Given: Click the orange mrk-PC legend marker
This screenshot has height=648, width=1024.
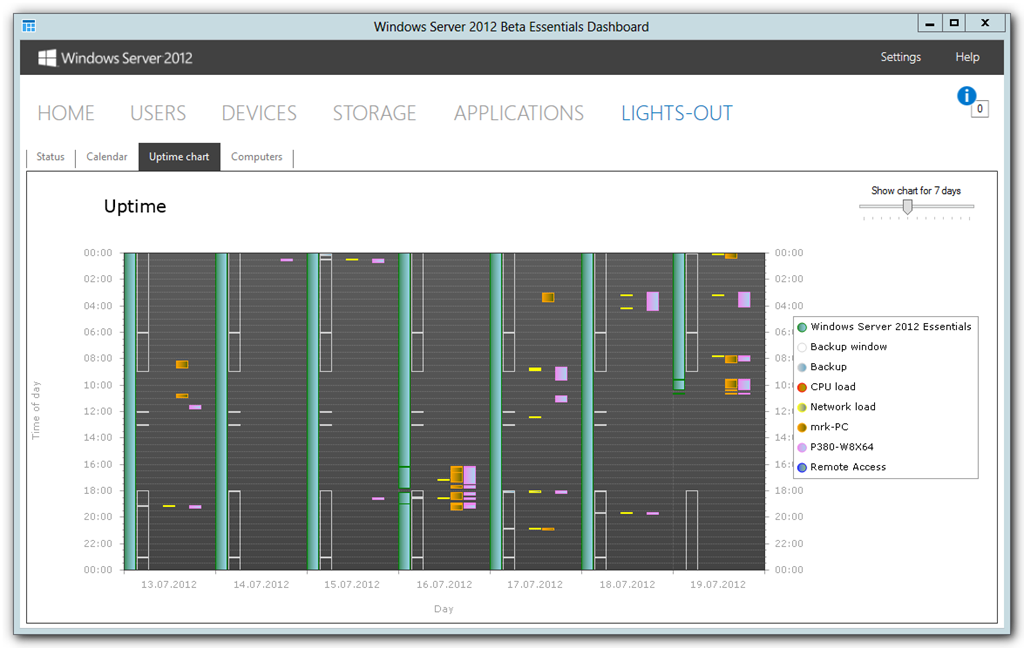Looking at the screenshot, I should pos(802,427).
